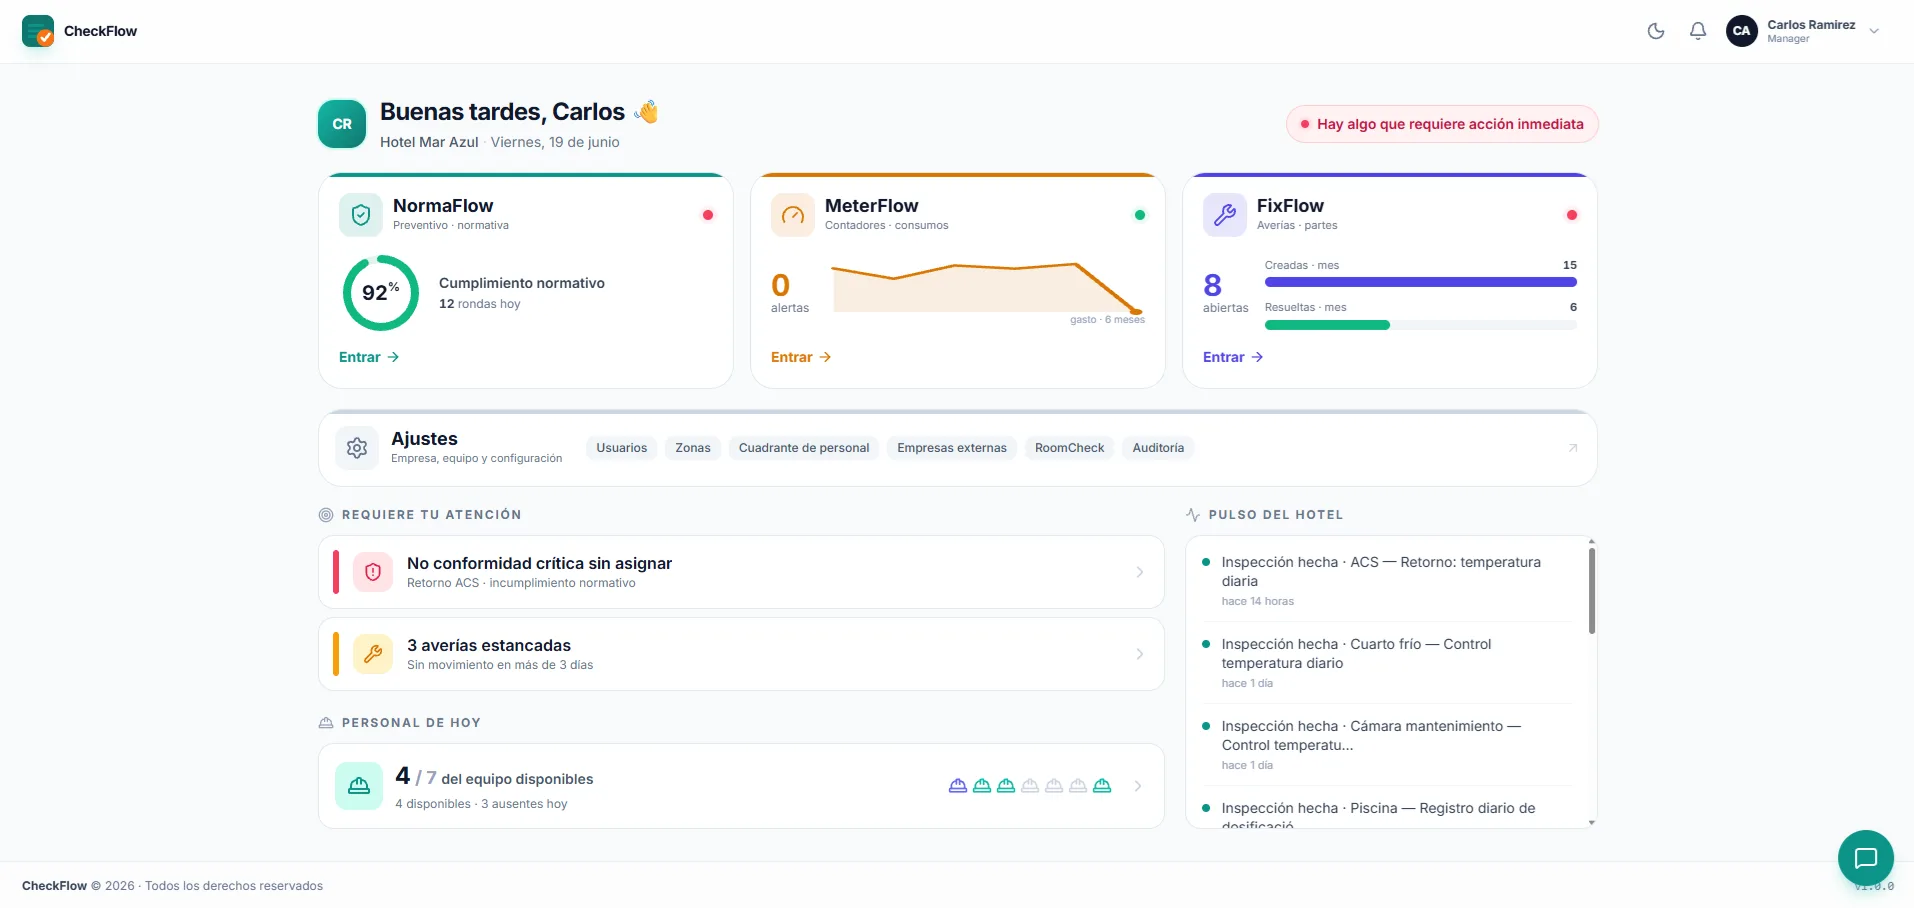Click NormaFlow card title

(x=443, y=205)
